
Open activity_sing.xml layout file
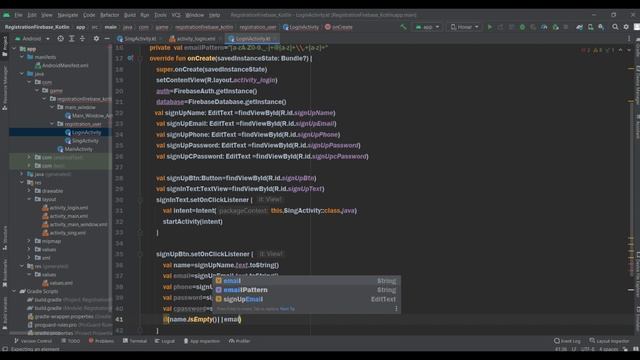(64, 233)
